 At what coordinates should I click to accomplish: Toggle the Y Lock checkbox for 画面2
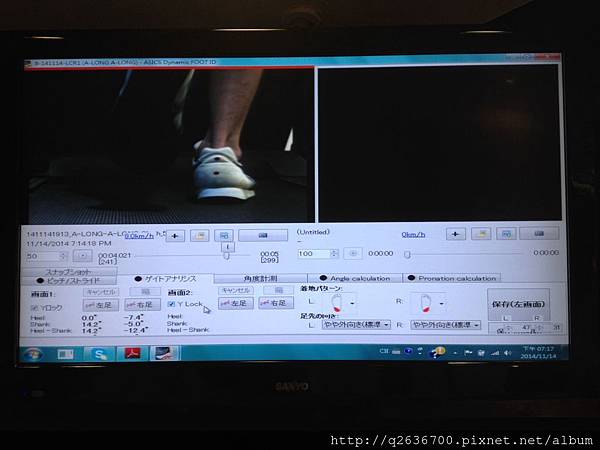point(171,304)
